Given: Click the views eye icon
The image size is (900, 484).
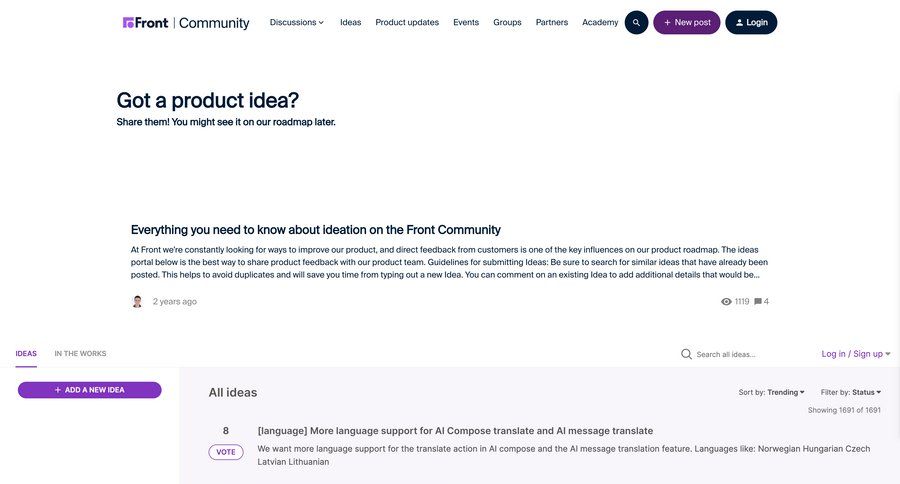Looking at the screenshot, I should coord(726,301).
